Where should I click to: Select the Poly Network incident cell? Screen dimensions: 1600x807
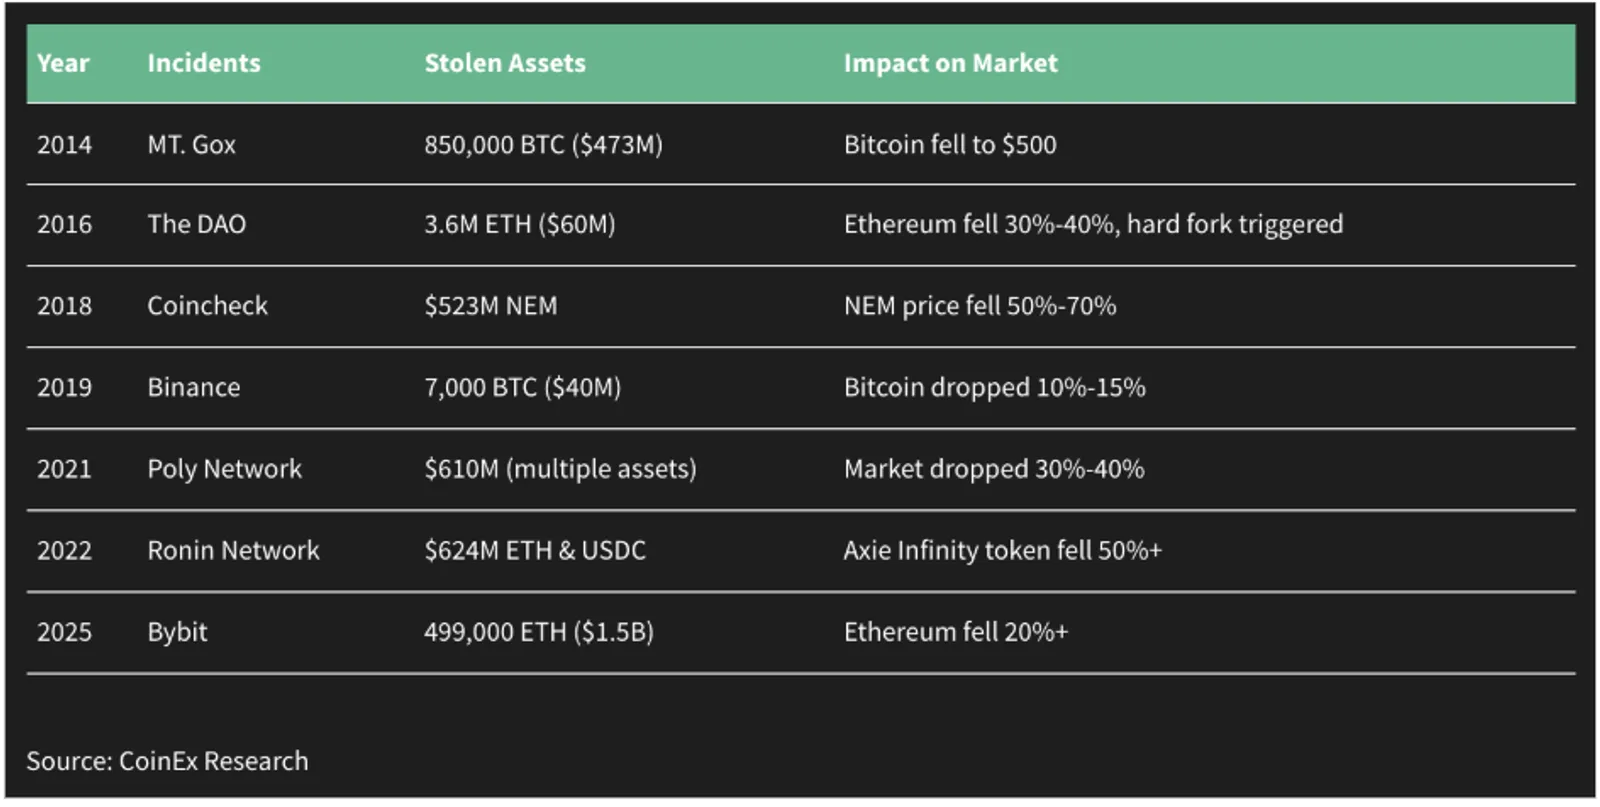pyautogui.click(x=224, y=469)
